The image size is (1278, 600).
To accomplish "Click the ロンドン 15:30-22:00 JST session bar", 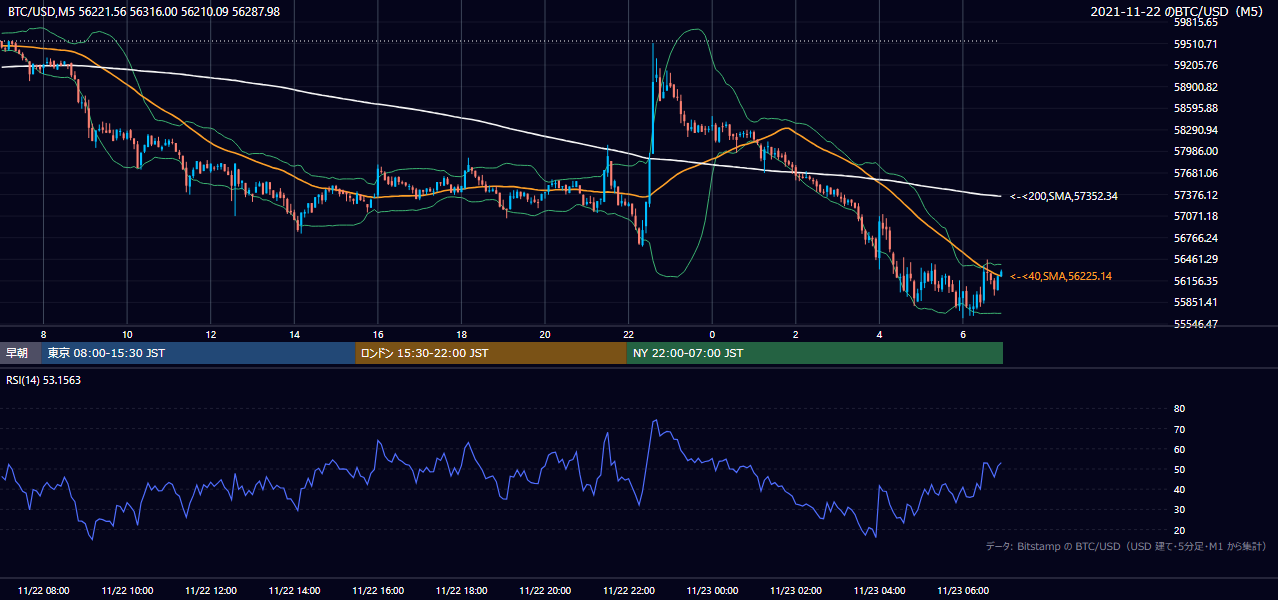I will pos(490,353).
